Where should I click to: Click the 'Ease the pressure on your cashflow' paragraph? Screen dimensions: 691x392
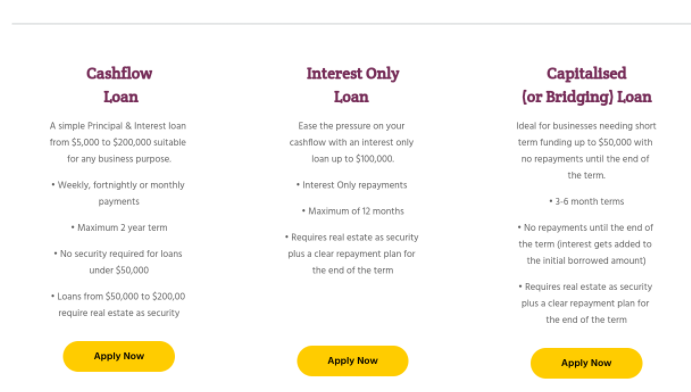point(352,142)
